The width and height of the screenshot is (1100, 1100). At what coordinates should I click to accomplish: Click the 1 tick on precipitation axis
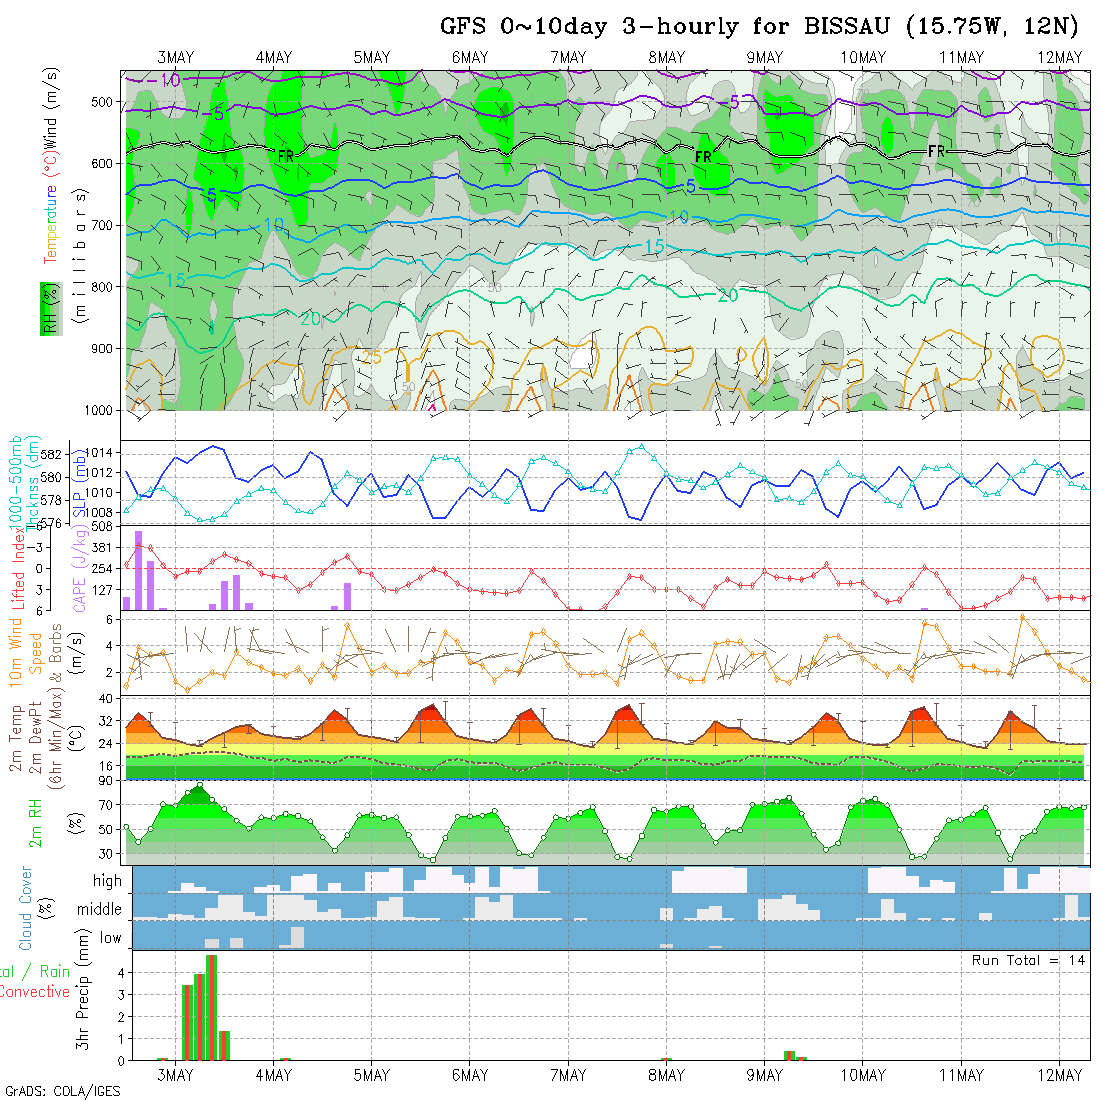pos(121,1039)
